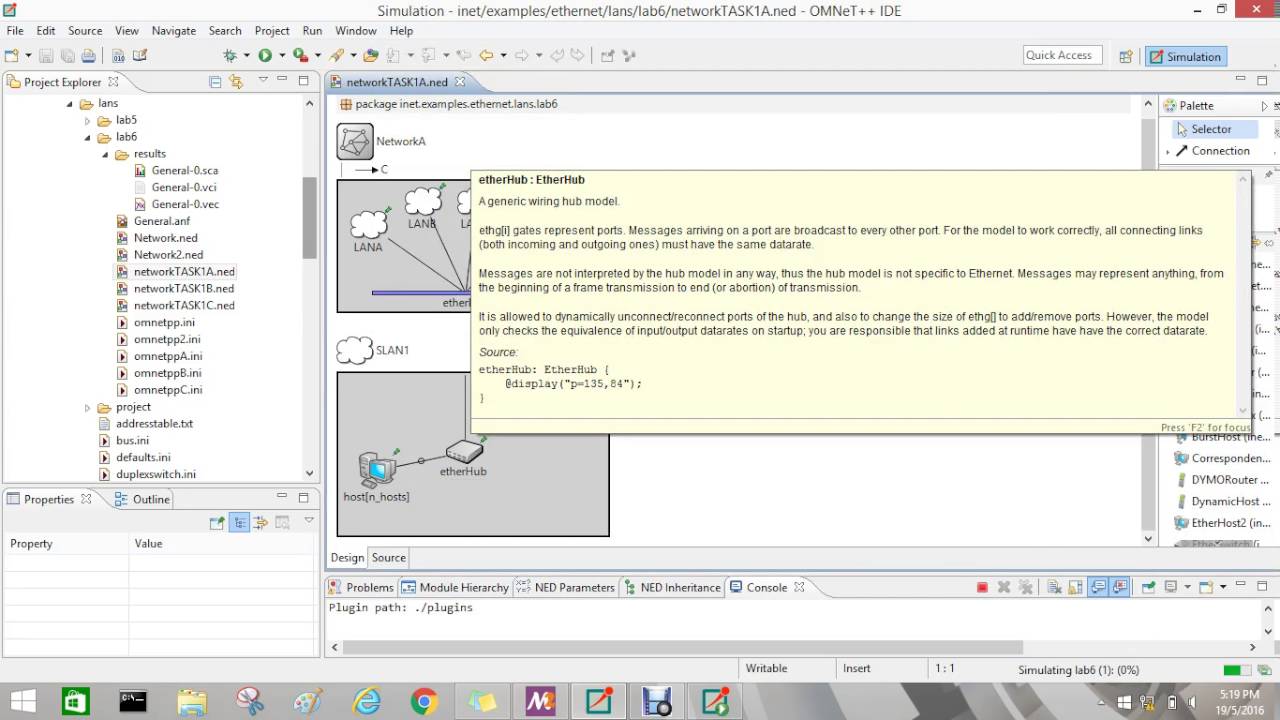Screen dimensions: 1280x720
Task: Open Display Selected Console dropdown
Action: coord(1187,587)
